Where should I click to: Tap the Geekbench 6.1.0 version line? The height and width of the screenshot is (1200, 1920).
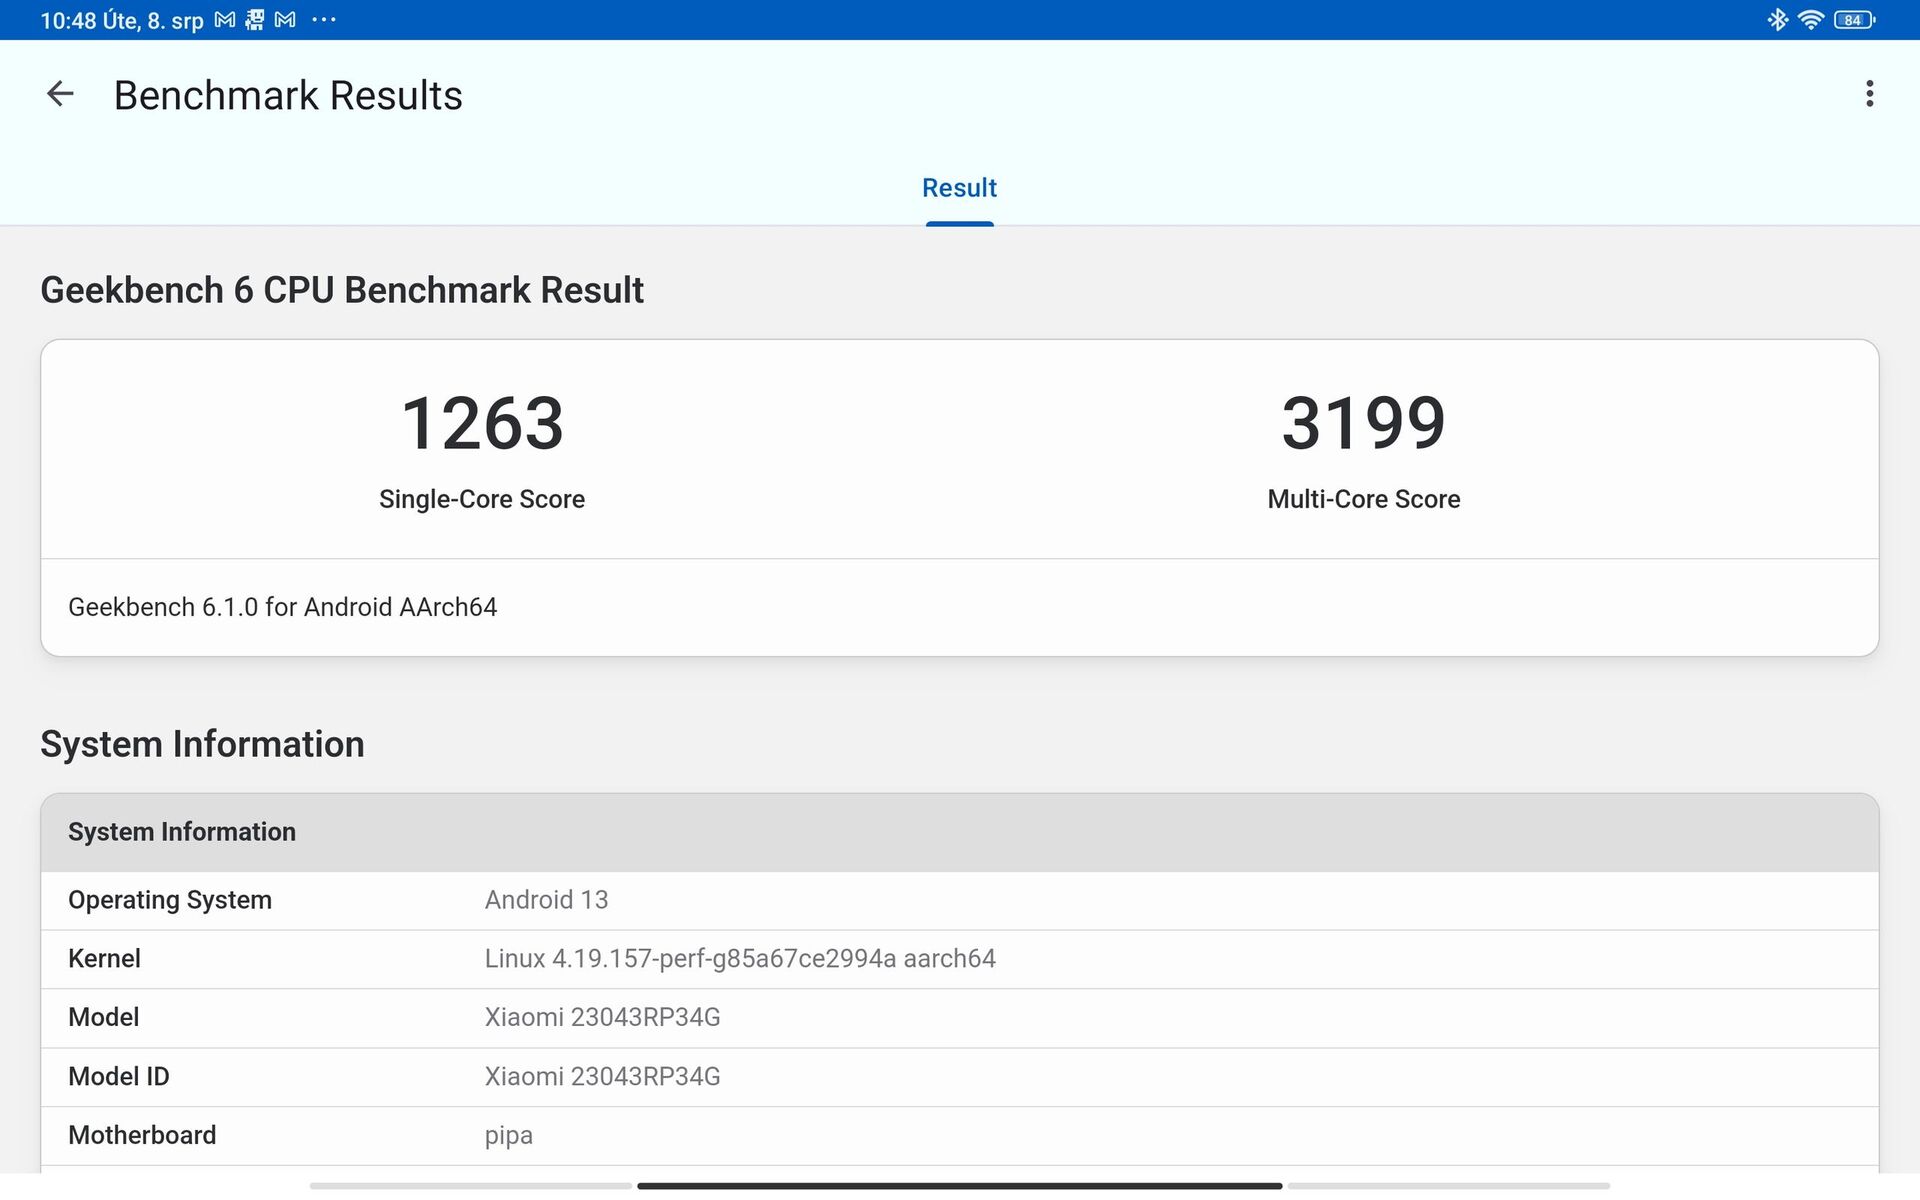tap(283, 607)
